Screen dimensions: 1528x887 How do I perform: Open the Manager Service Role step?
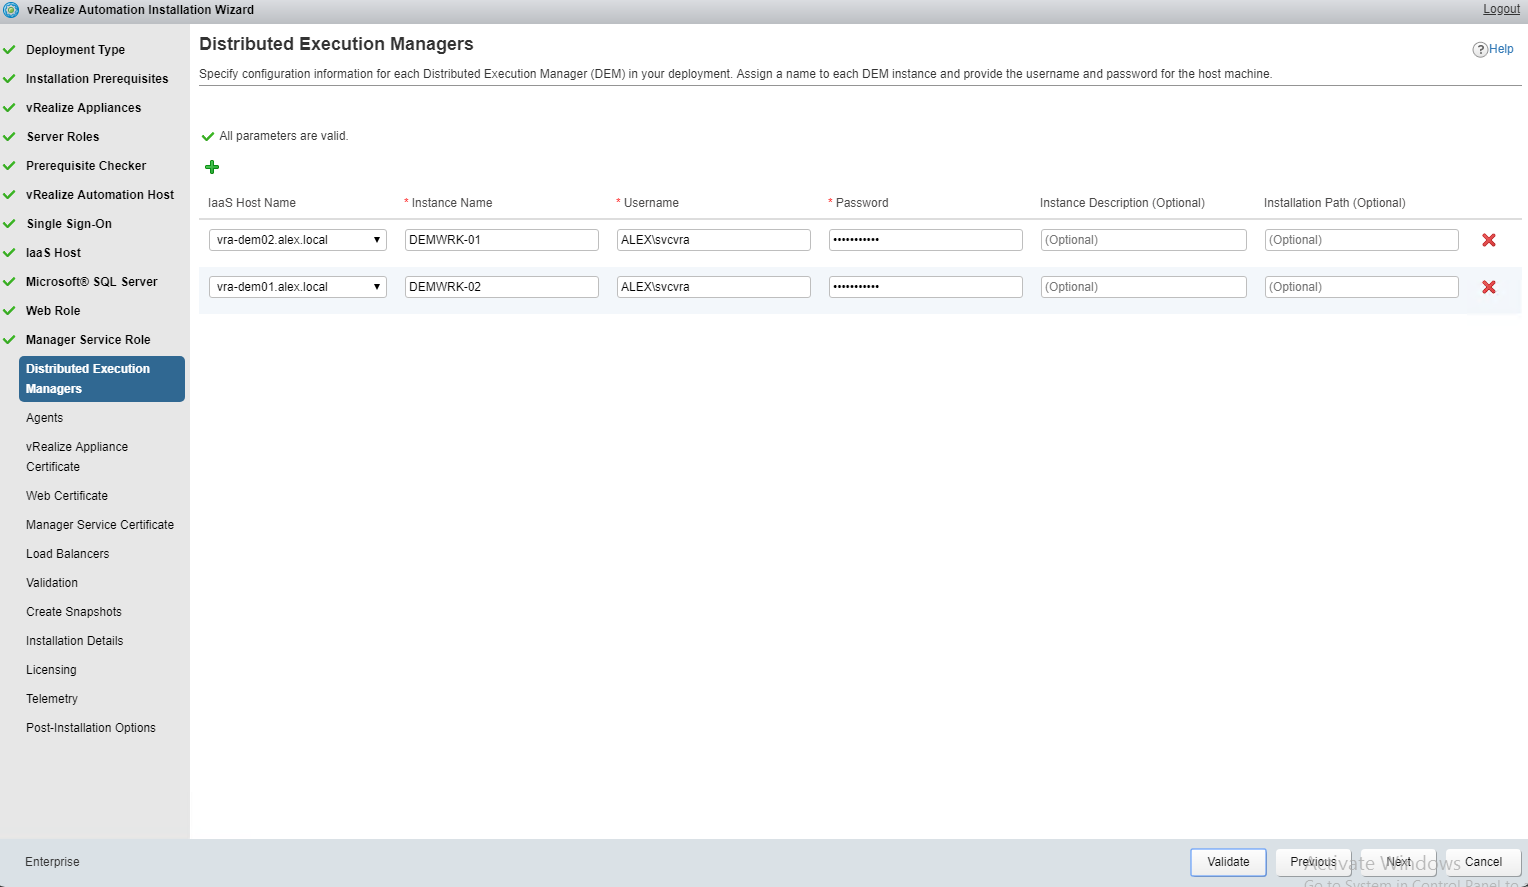88,340
